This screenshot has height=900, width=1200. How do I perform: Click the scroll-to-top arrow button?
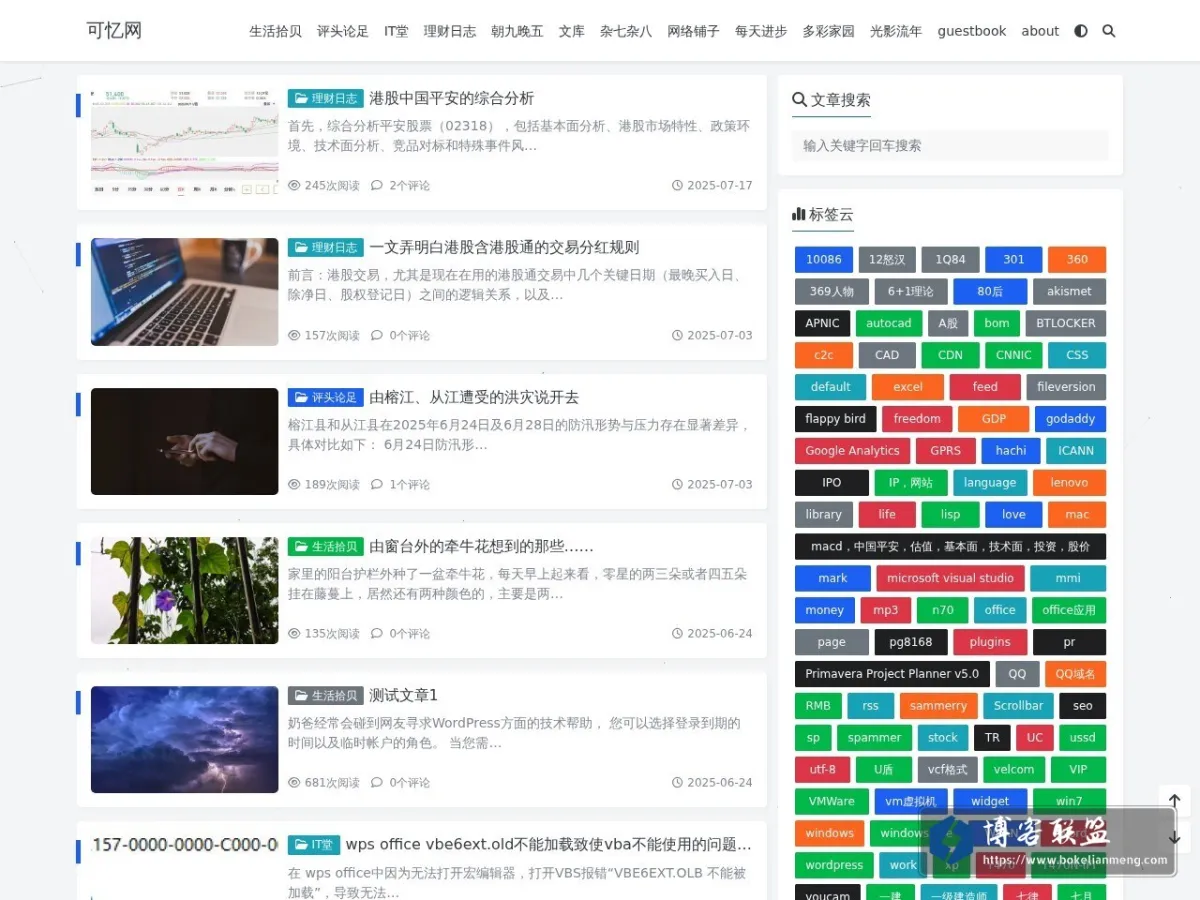(1174, 801)
